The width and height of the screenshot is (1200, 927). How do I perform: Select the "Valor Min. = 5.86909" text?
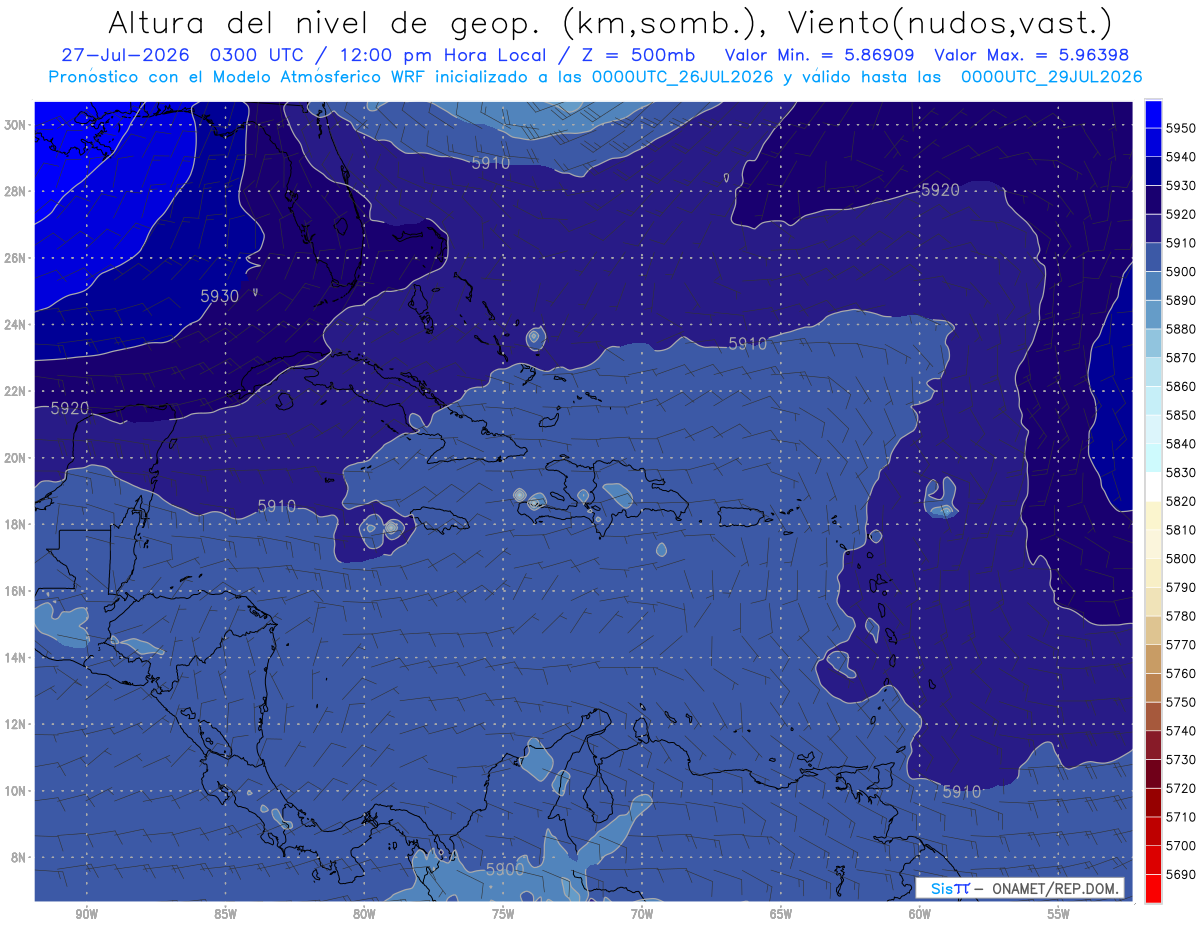coord(820,56)
